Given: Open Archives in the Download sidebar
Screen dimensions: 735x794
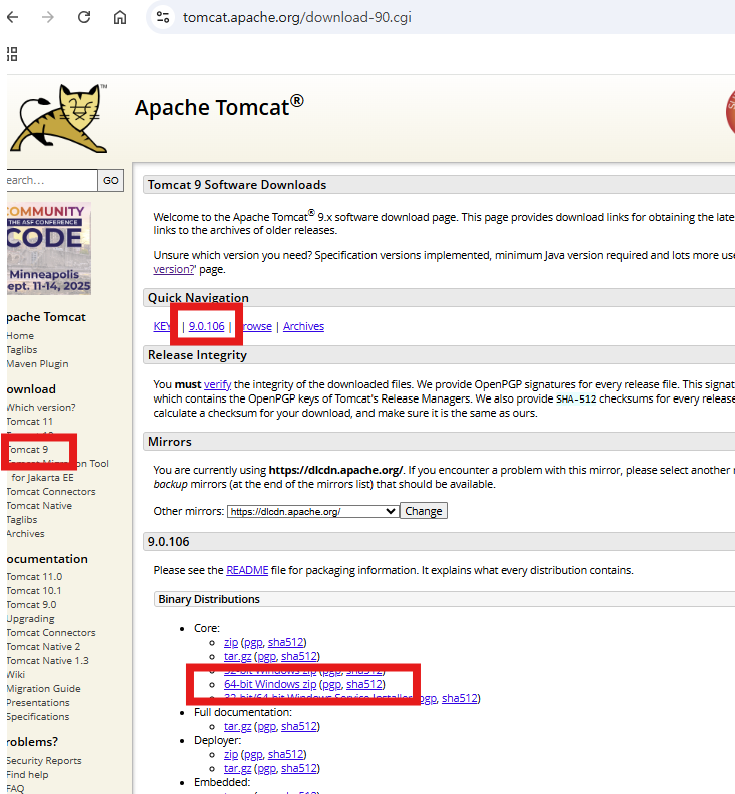Looking at the screenshot, I should coord(25,534).
